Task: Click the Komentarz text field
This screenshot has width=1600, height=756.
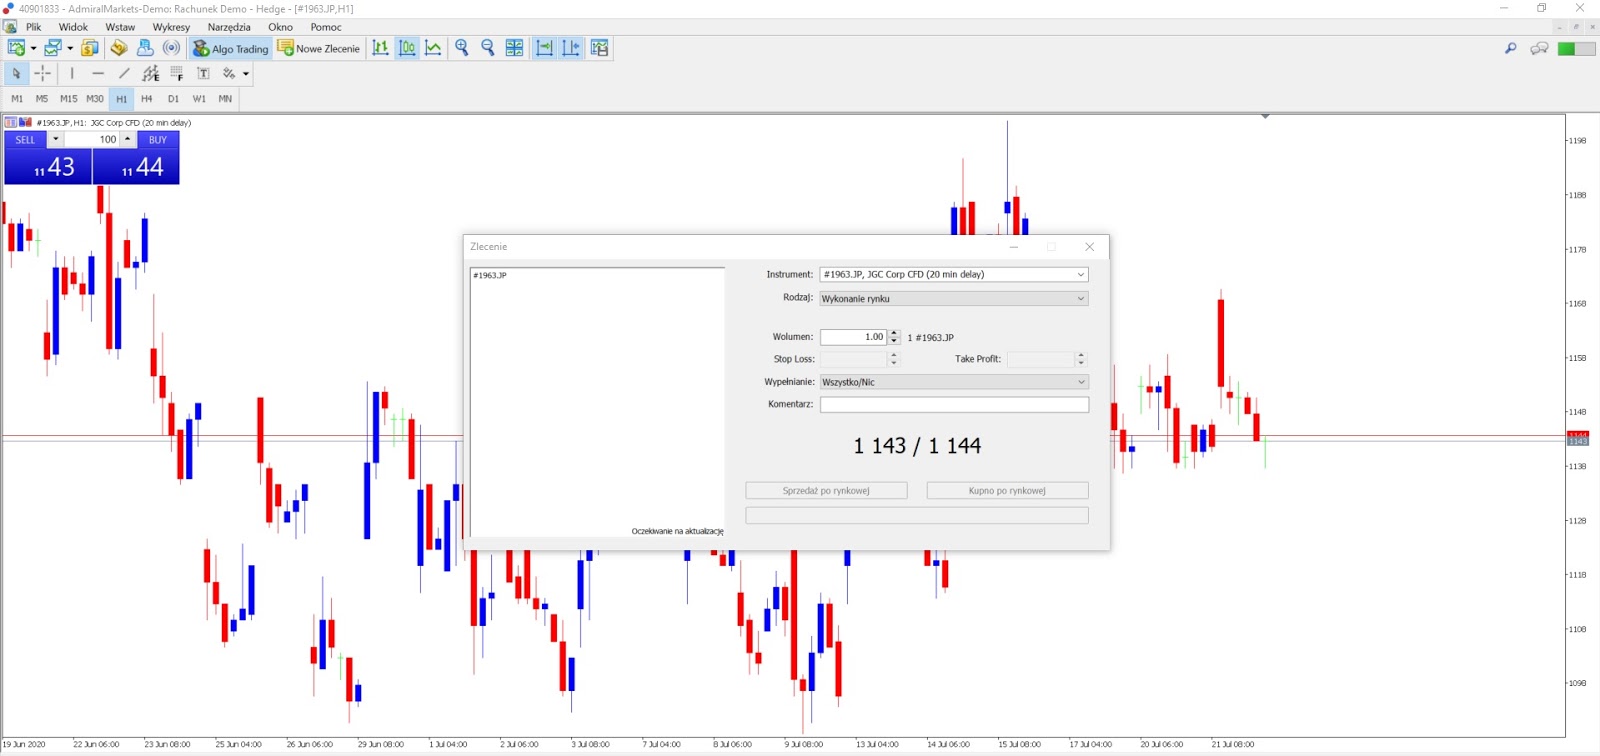Action: pos(954,404)
